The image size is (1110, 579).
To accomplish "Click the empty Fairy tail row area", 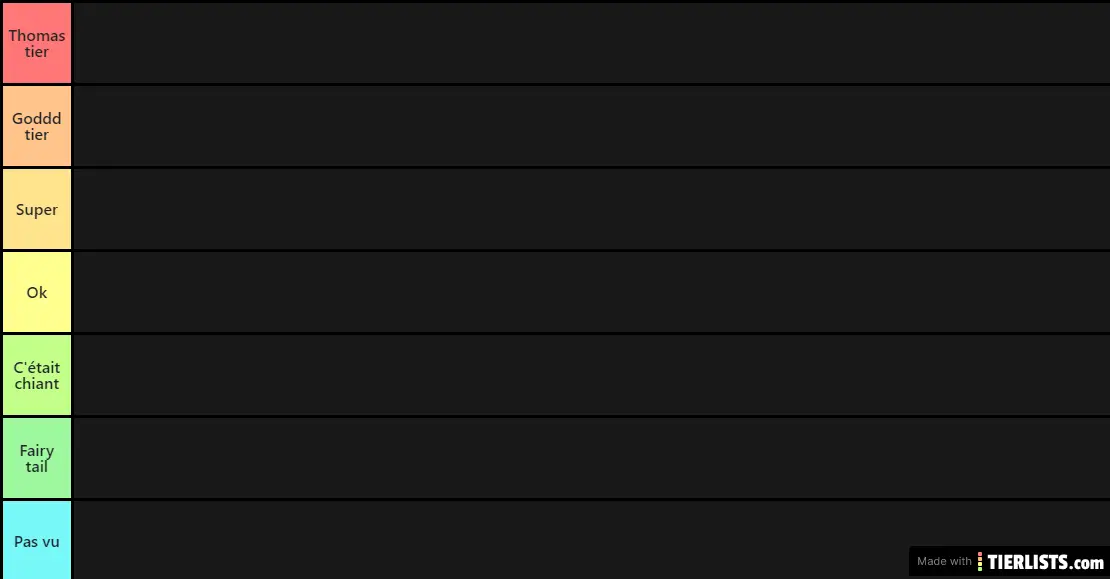I will (x=591, y=458).
